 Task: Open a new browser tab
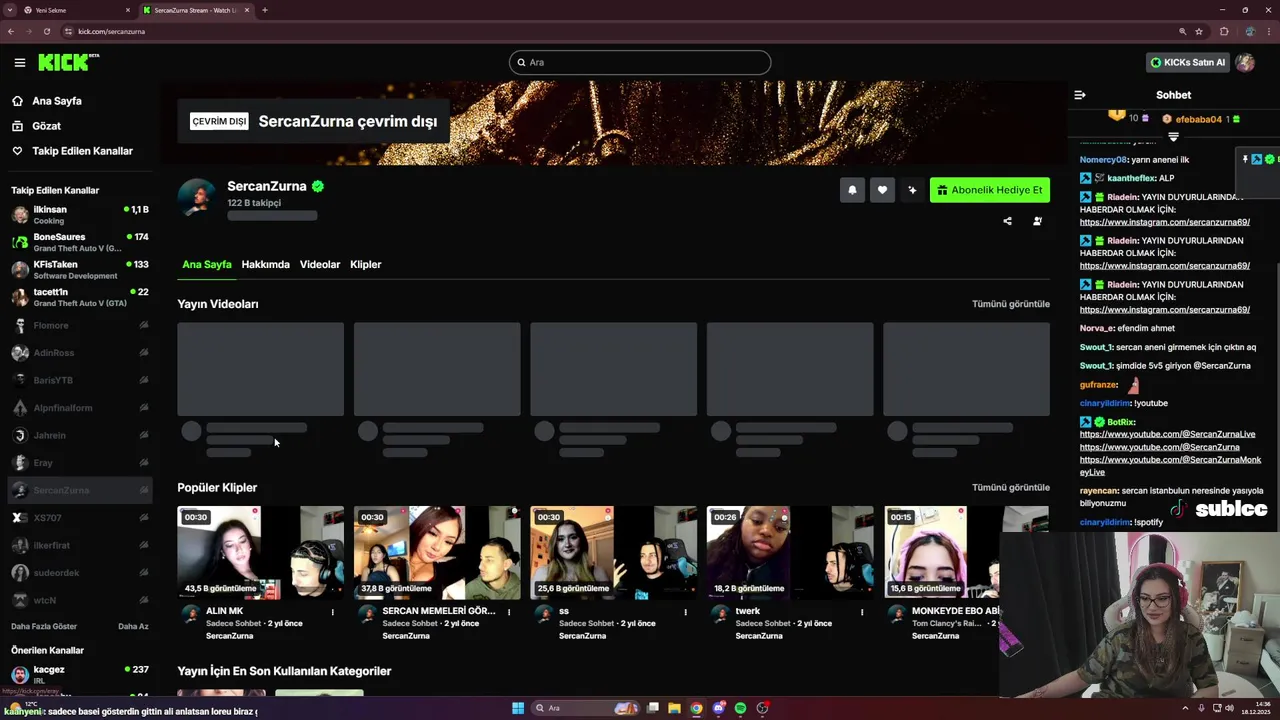264,10
